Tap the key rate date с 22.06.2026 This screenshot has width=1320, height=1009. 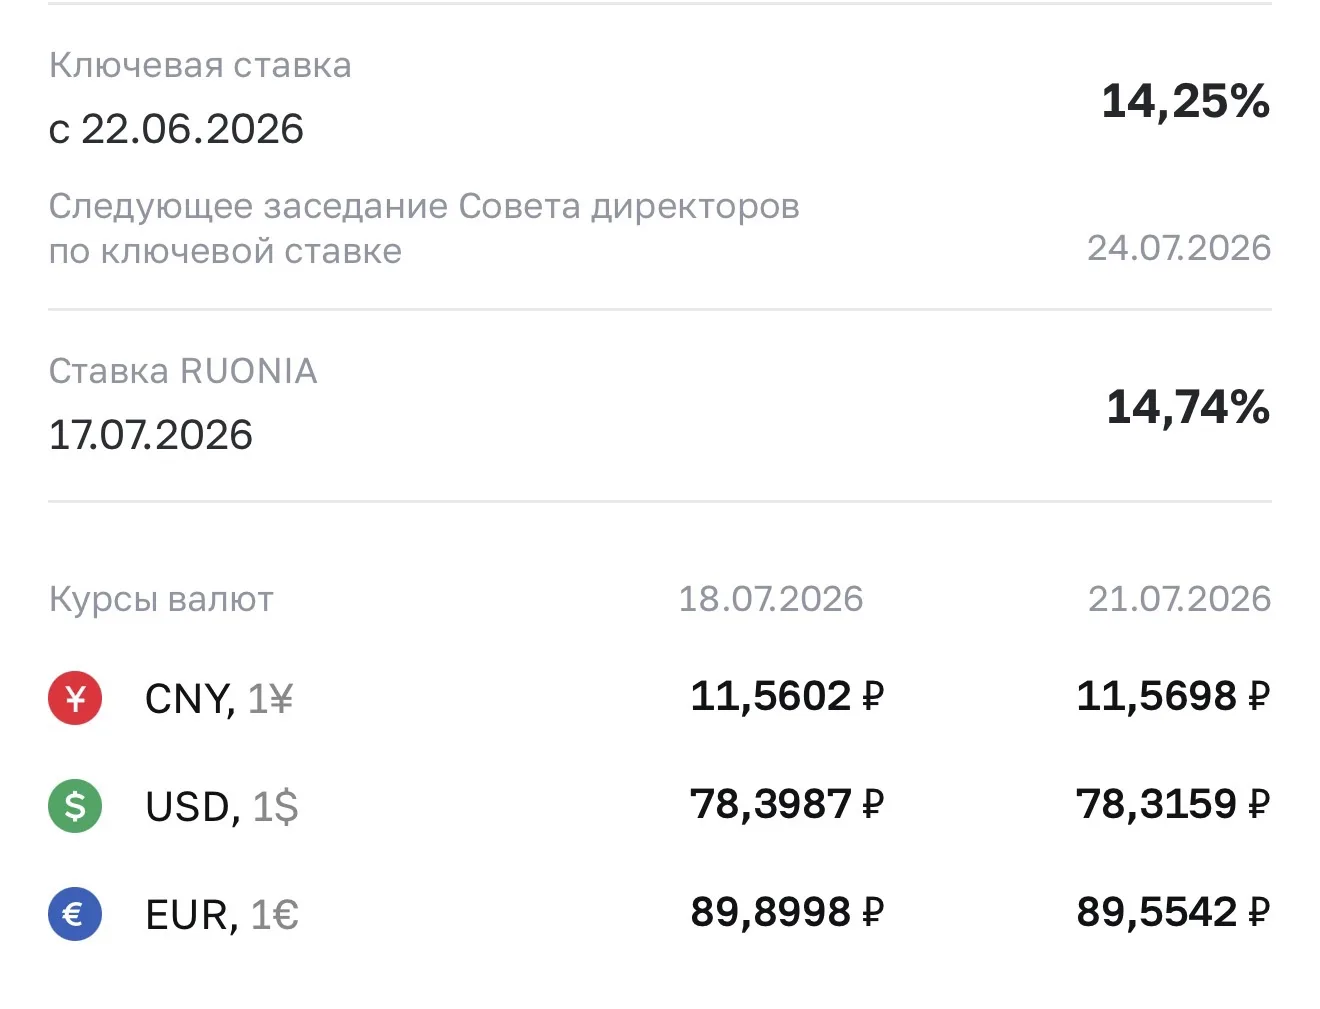point(176,129)
